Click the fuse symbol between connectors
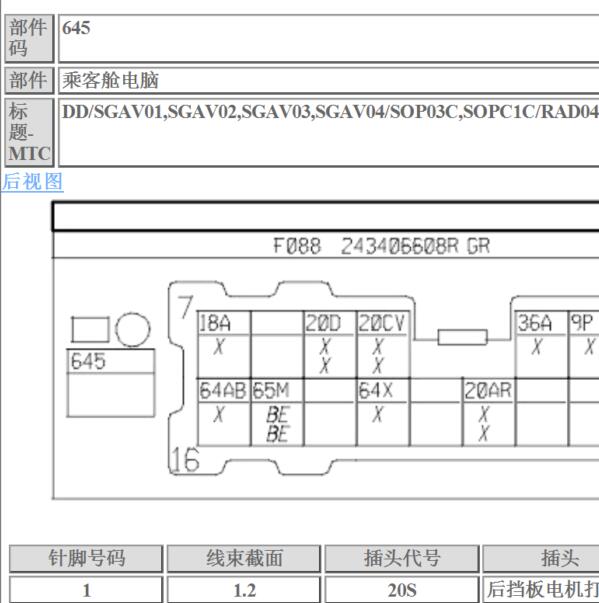Viewport: 599px width, 603px height. pyautogui.click(x=463, y=337)
